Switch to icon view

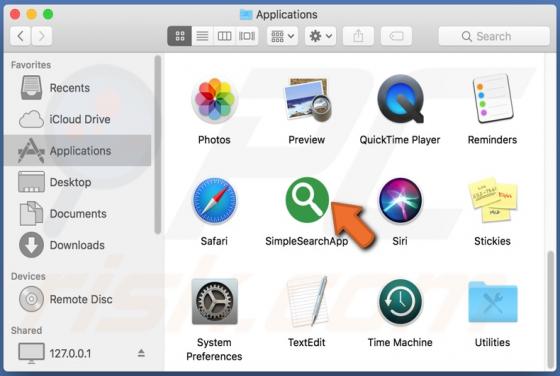point(180,36)
